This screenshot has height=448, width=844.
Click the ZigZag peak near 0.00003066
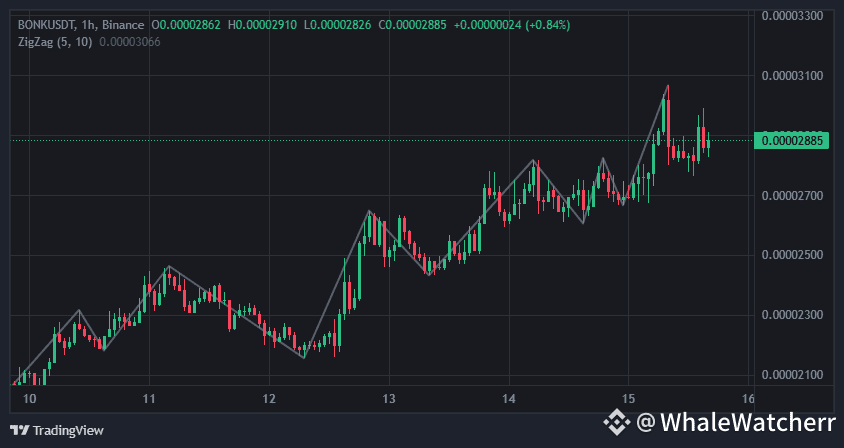(x=668, y=86)
